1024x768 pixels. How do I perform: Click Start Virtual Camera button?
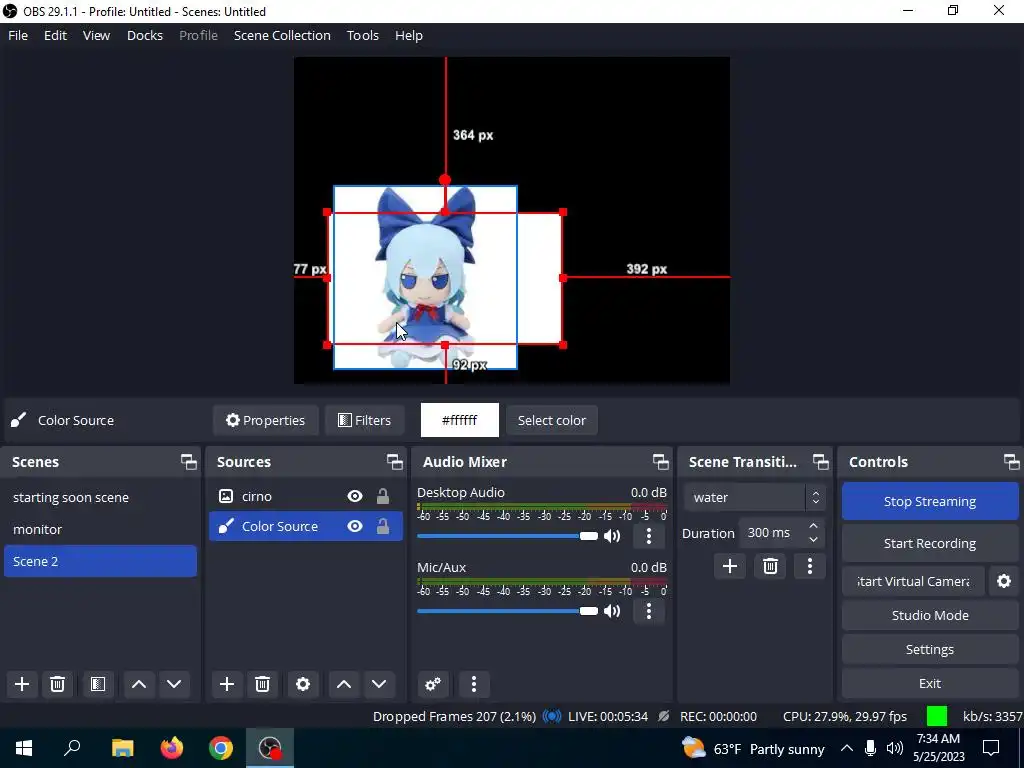[x=913, y=581]
